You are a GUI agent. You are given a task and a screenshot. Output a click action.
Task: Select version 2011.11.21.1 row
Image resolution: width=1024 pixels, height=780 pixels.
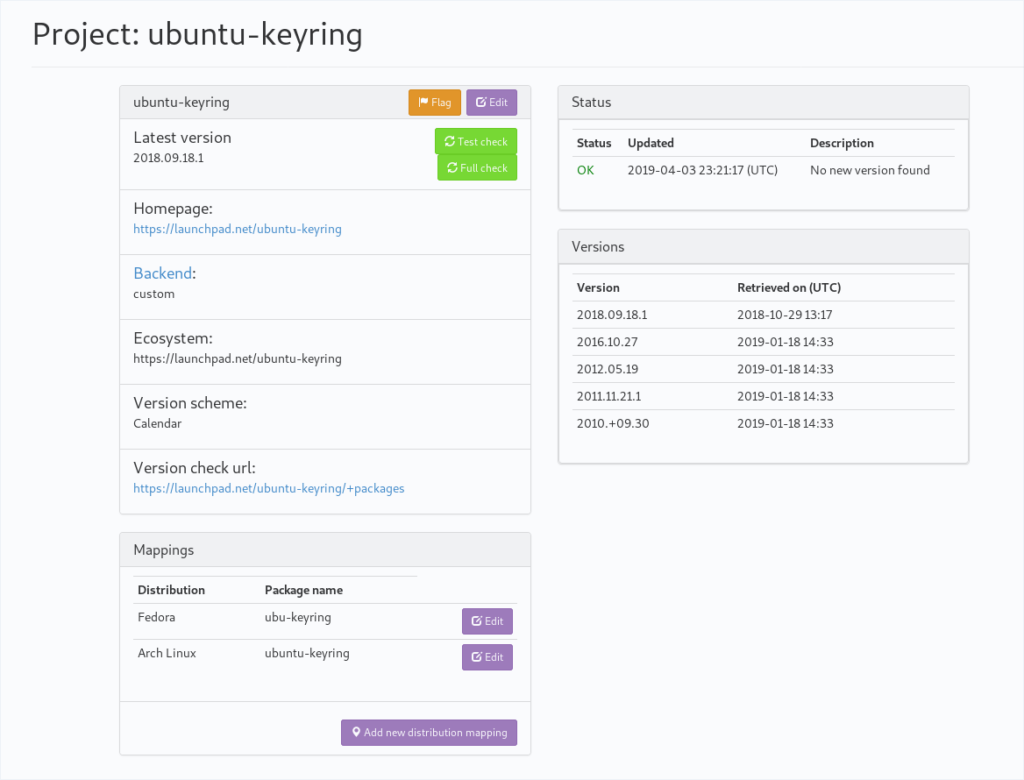763,397
